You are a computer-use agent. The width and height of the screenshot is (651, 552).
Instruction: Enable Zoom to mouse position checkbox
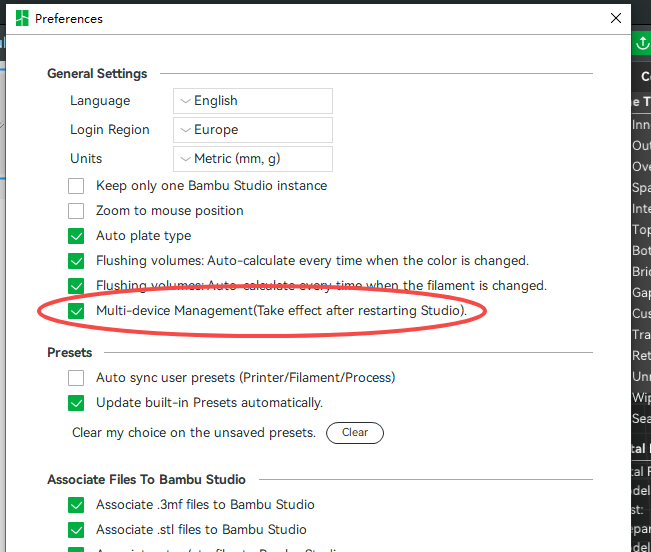(76, 211)
